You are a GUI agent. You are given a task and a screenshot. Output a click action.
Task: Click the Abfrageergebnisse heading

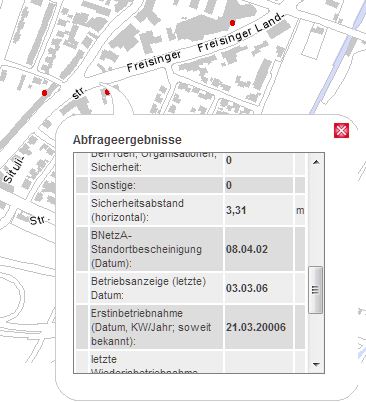[x=127, y=139]
